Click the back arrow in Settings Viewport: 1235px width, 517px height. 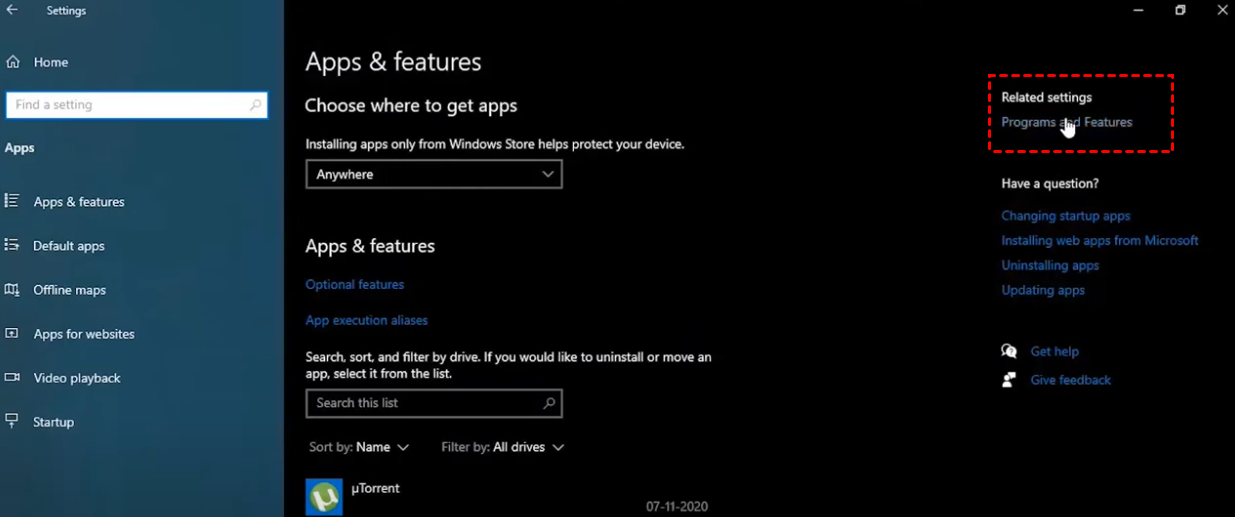[x=12, y=10]
